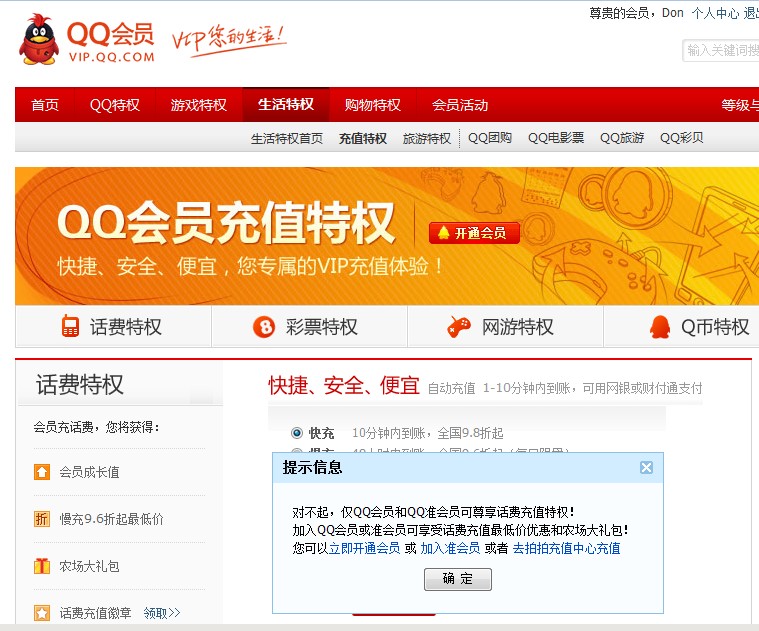Click the 领取>> link

click(x=162, y=613)
